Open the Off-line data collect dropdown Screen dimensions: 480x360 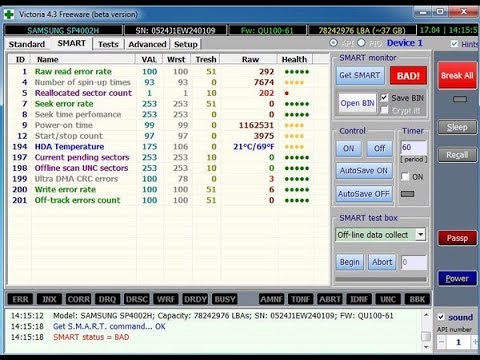point(421,235)
